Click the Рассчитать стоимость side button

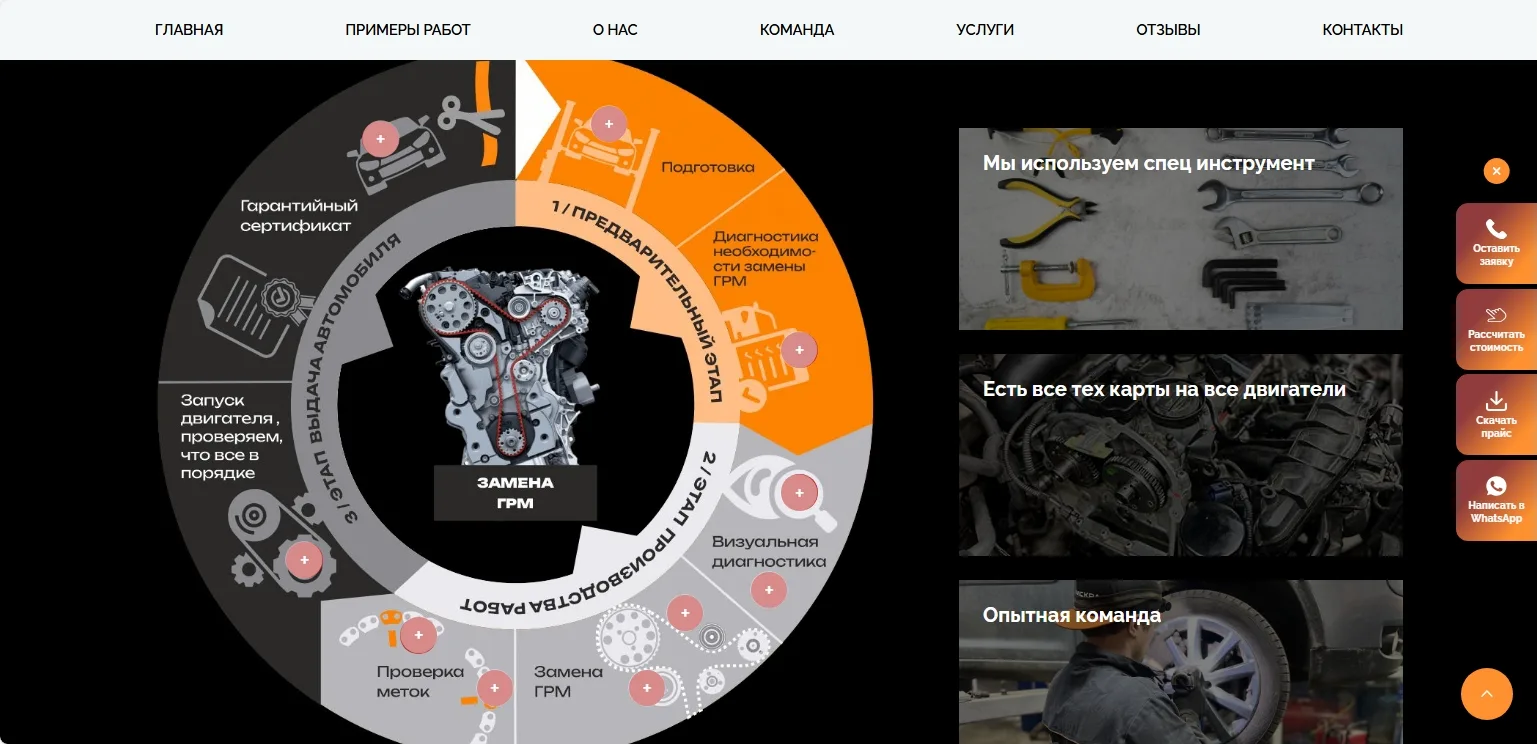click(x=1496, y=329)
